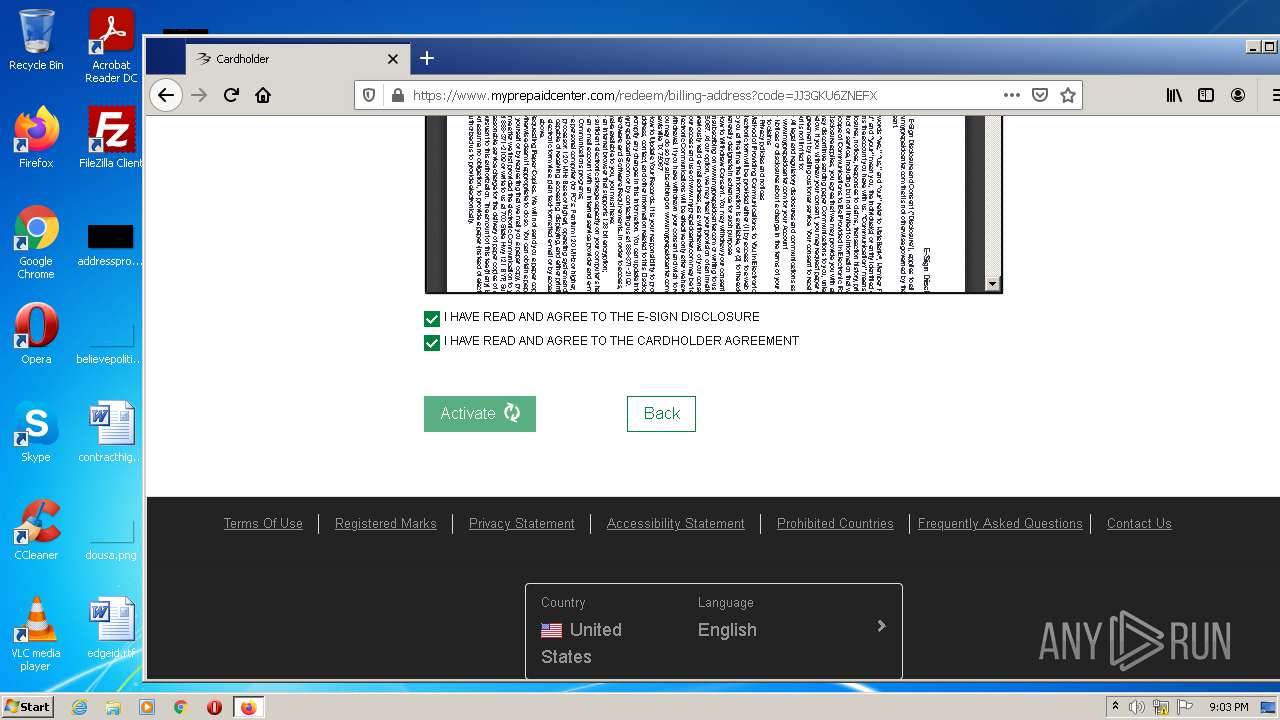1280x720 pixels.
Task: Close the Cardholder tab
Action: coord(393,59)
